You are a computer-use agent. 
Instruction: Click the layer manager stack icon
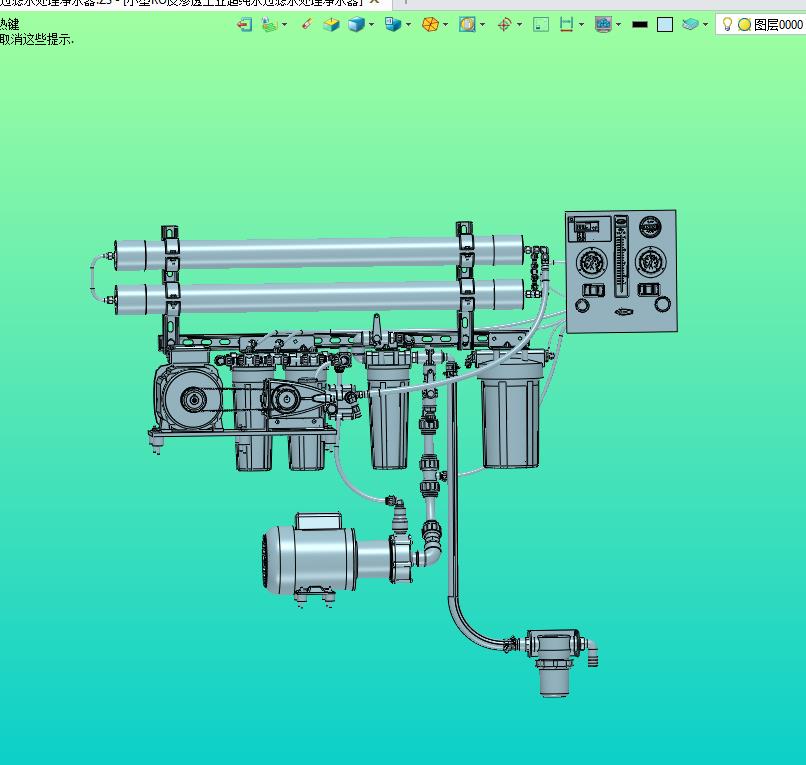pyautogui.click(x=691, y=24)
